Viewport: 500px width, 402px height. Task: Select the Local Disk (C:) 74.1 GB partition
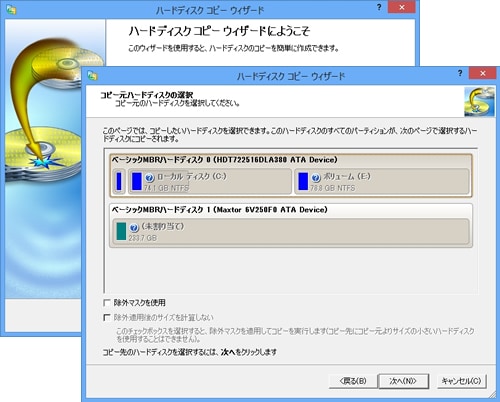(x=210, y=181)
